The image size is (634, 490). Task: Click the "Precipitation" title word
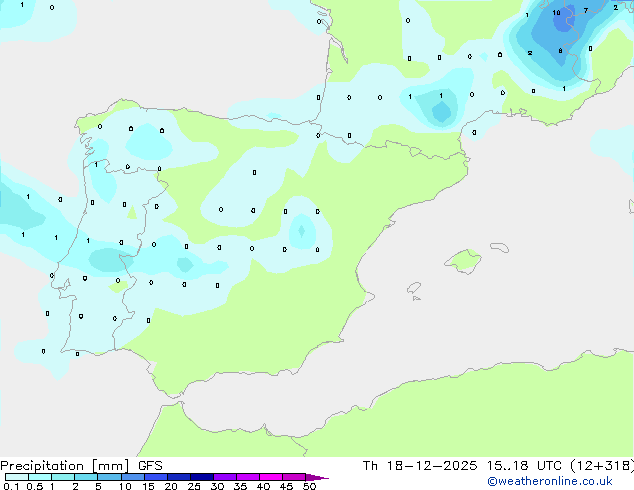coord(42,466)
